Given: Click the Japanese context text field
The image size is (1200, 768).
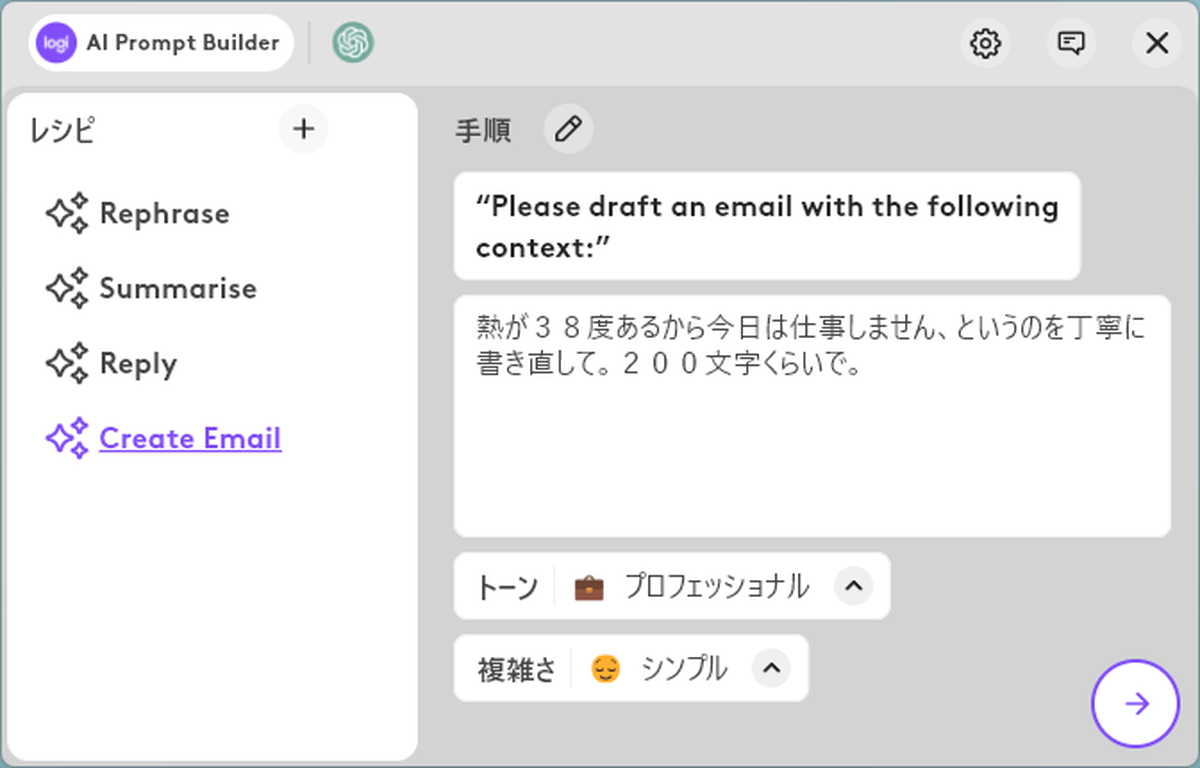Looking at the screenshot, I should click(x=811, y=440).
